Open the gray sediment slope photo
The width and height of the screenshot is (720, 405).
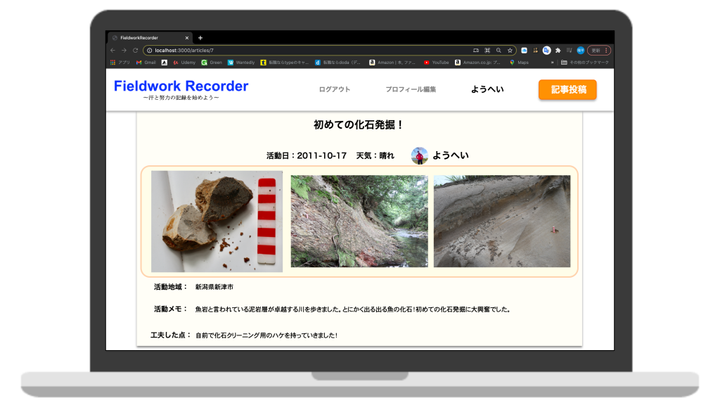tap(502, 221)
